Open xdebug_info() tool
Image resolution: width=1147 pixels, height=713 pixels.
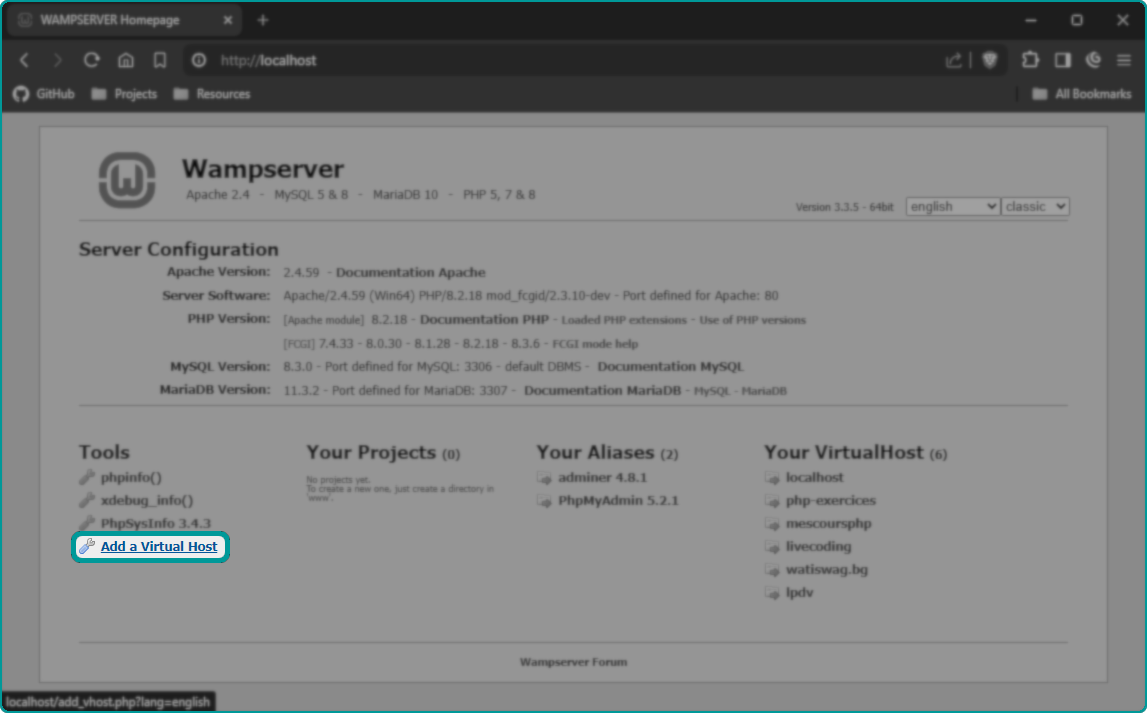tap(147, 501)
